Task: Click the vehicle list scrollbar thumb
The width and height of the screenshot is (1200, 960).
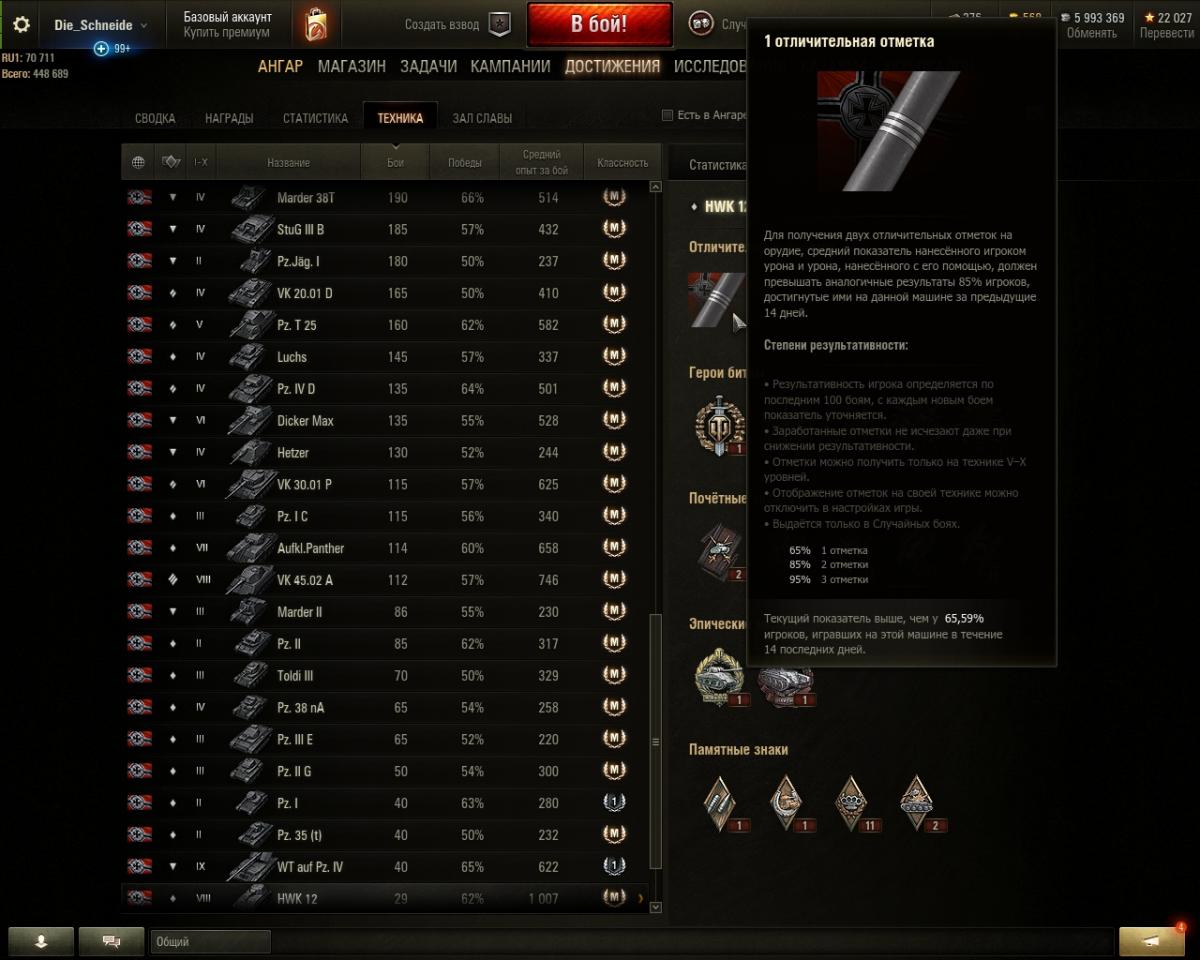Action: pyautogui.click(x=656, y=742)
